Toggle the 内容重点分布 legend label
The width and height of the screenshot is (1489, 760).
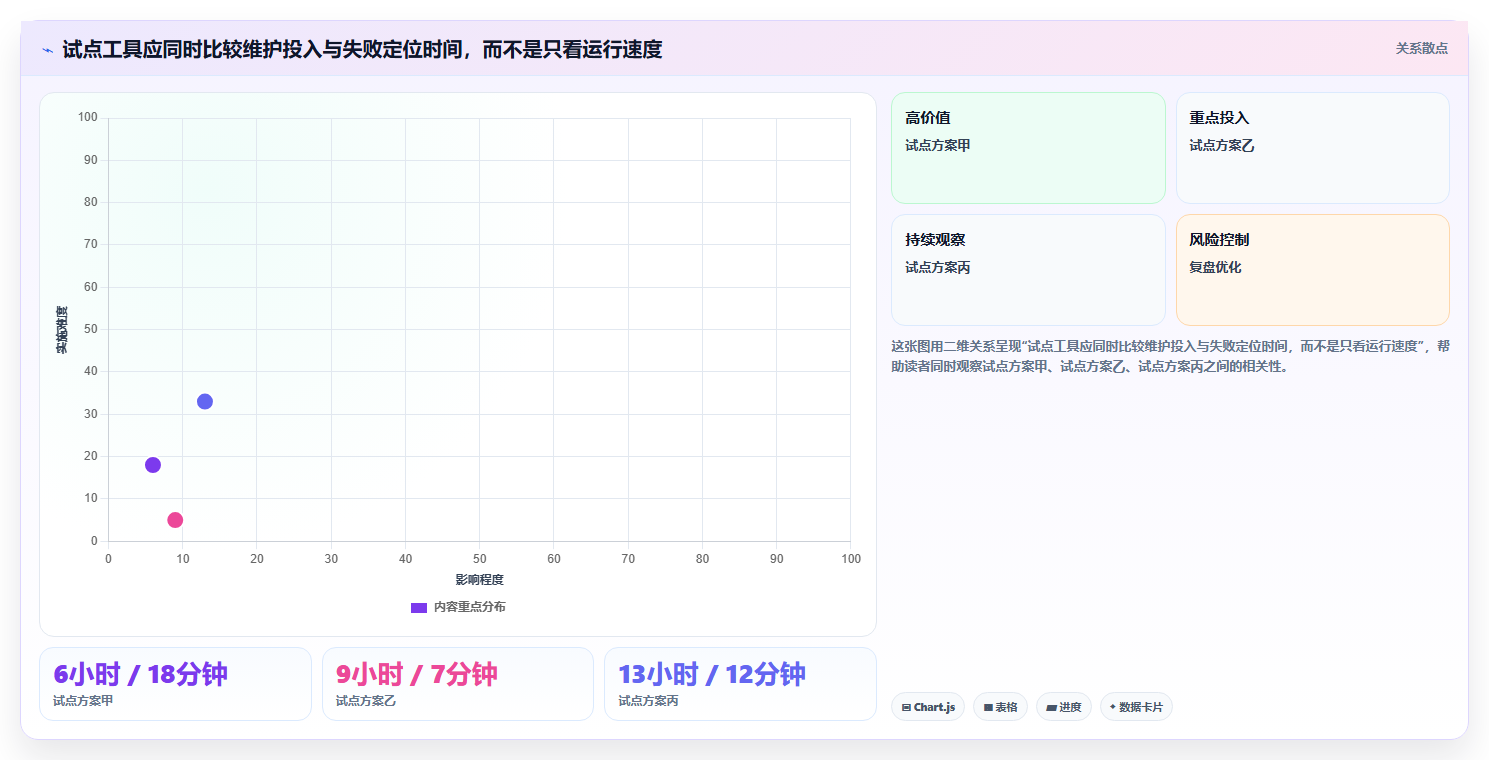click(x=469, y=607)
